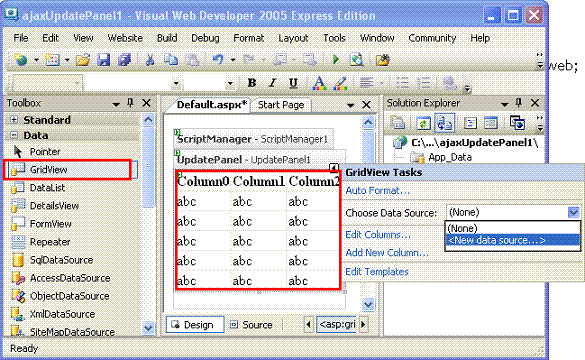Image resolution: width=585 pixels, height=360 pixels.
Task: Select the Default.aspx* tab
Action: click(x=212, y=105)
